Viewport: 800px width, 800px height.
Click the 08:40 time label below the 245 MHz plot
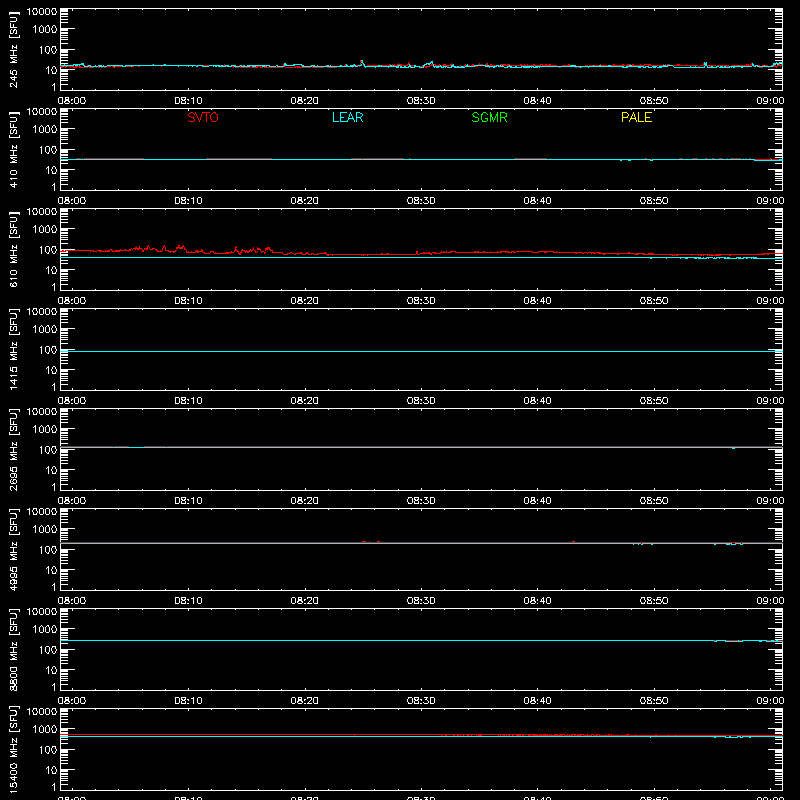pyautogui.click(x=537, y=101)
